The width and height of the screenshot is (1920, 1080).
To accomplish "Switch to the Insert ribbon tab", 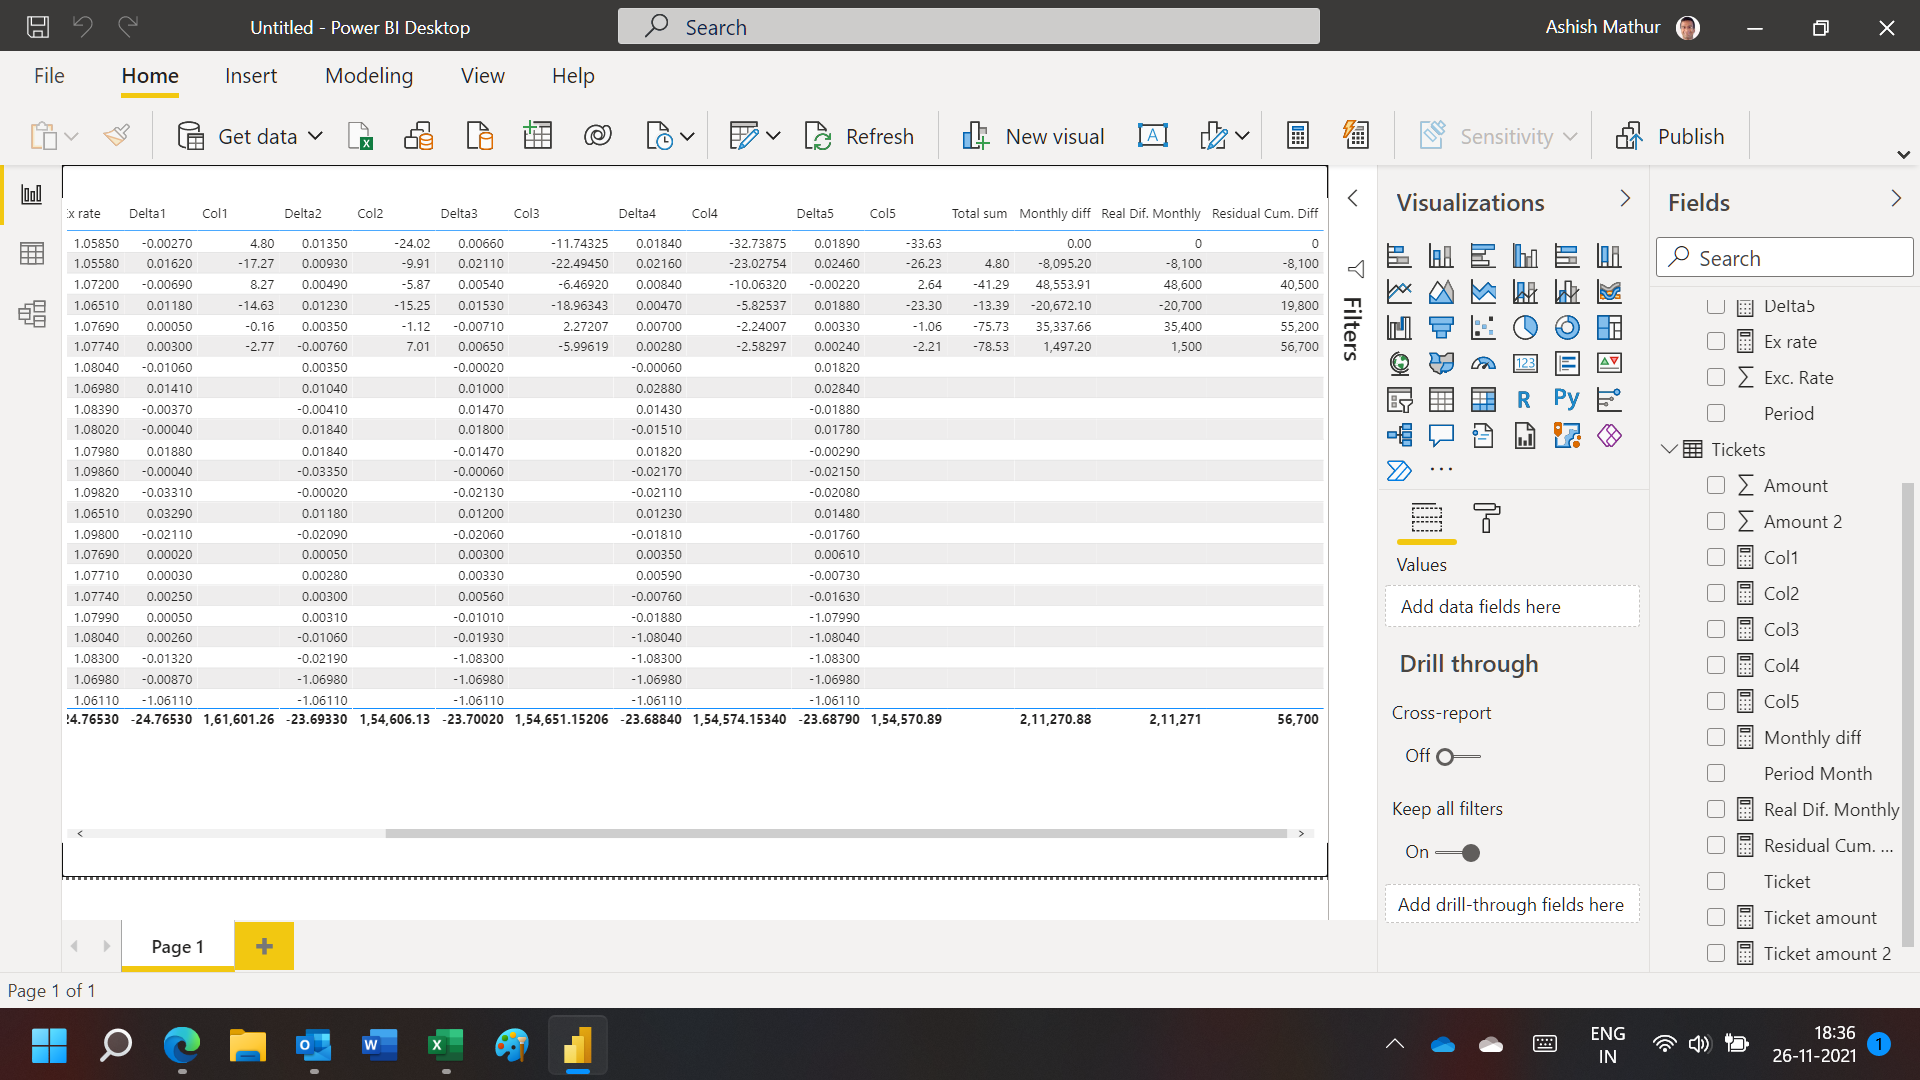I will click(x=251, y=76).
